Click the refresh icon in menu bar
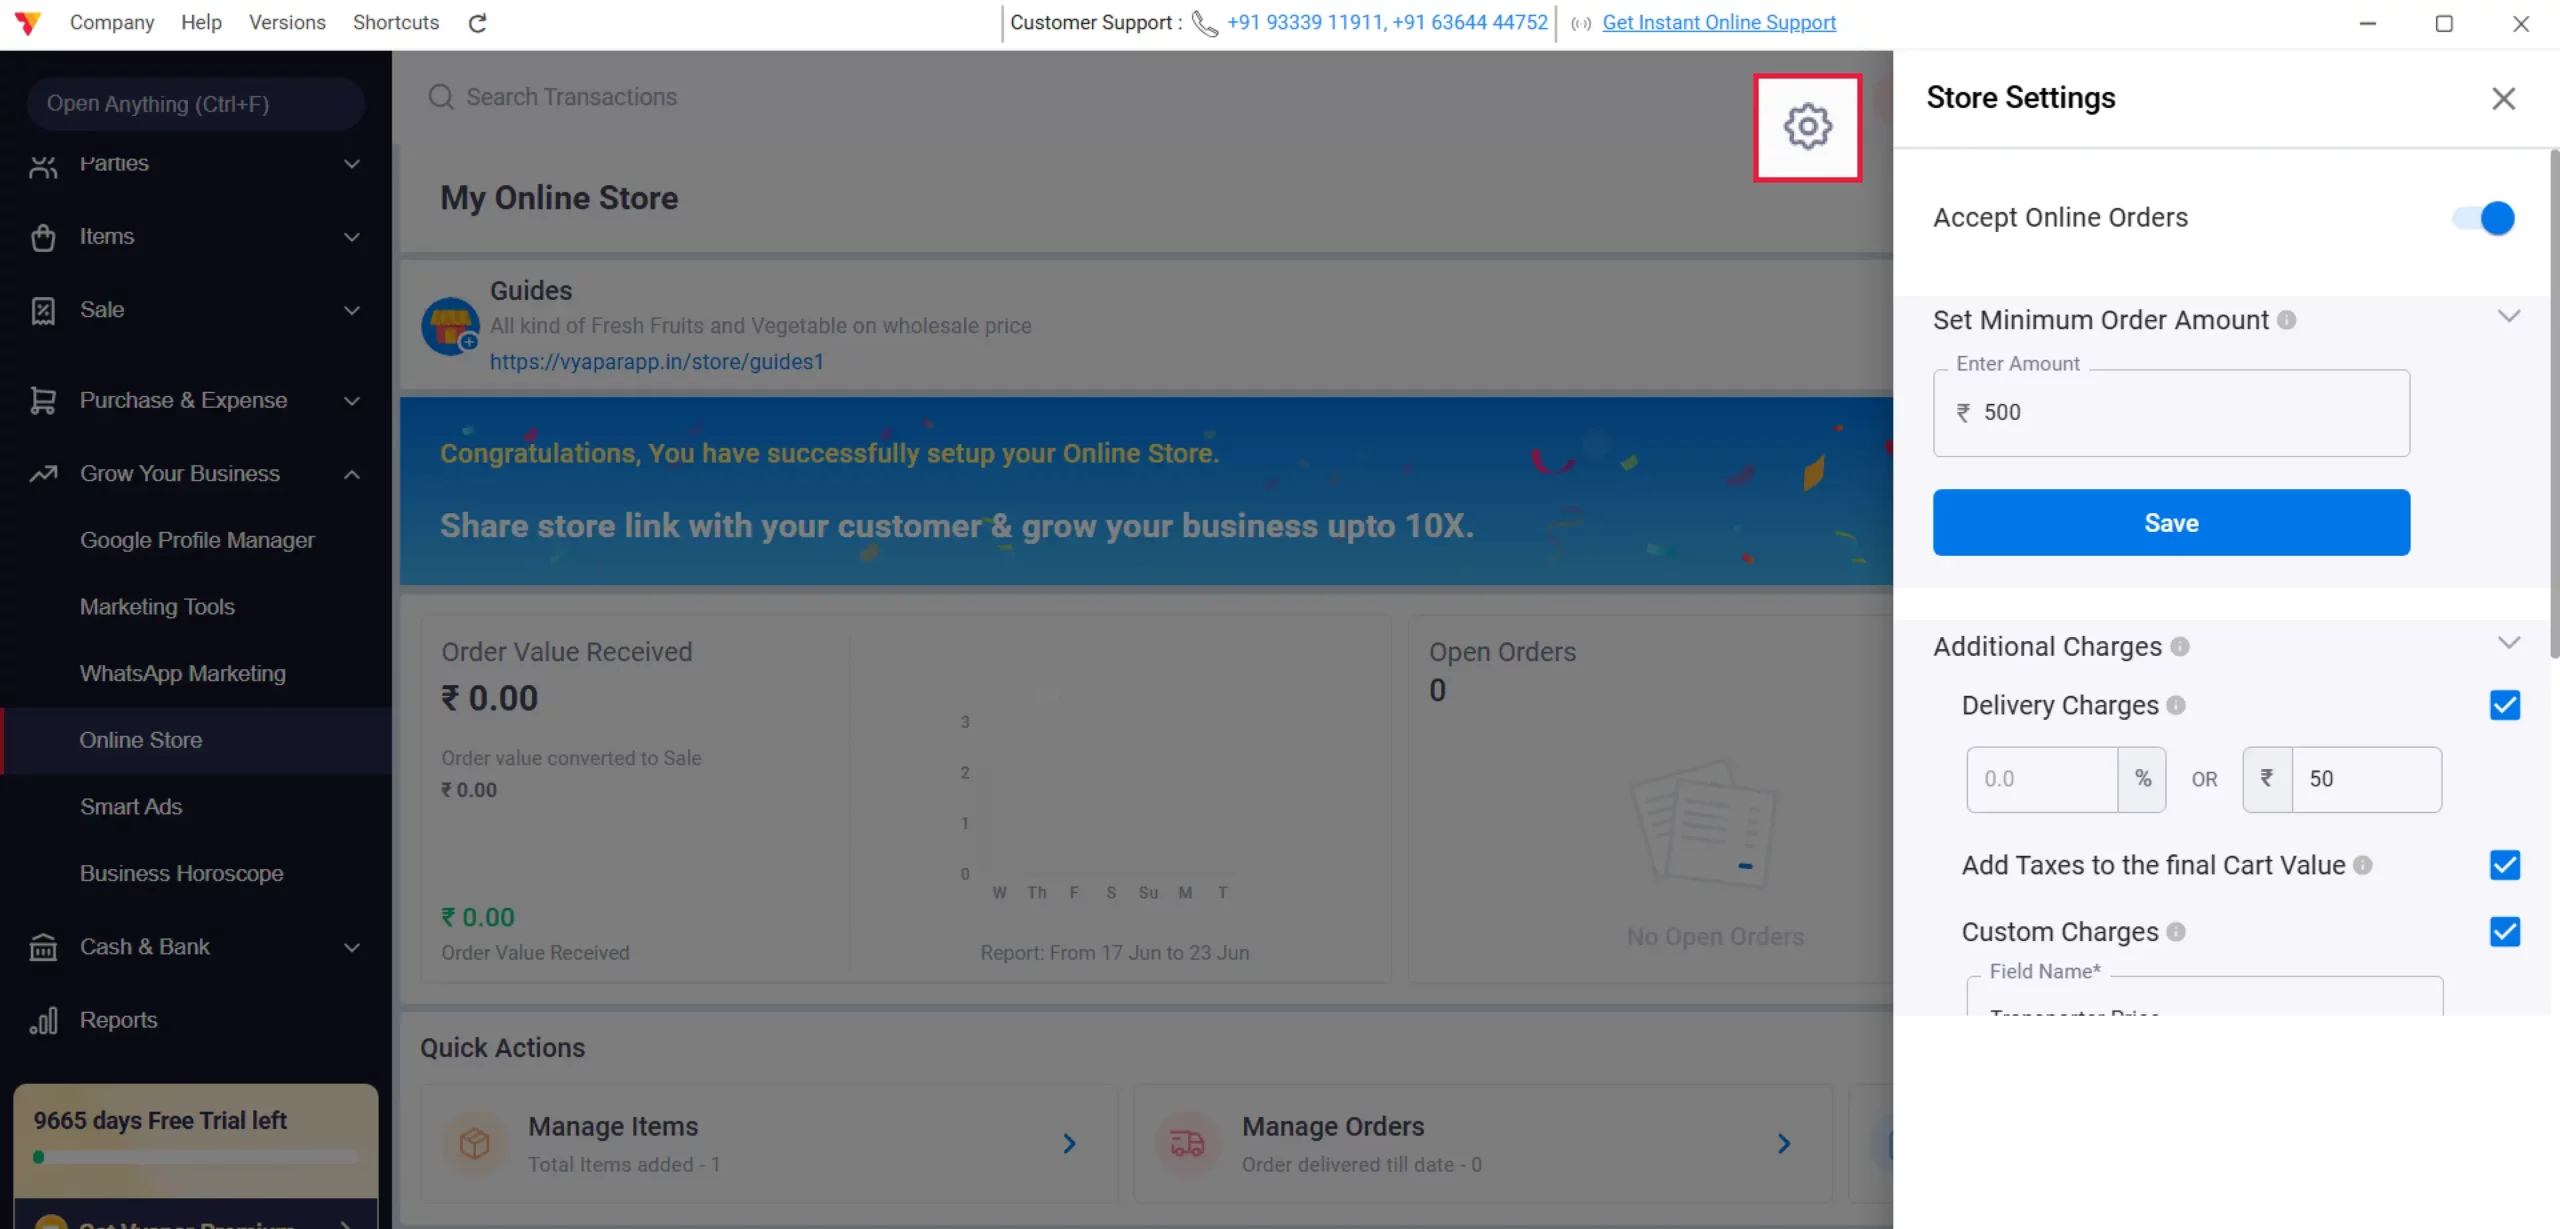Image resolution: width=2560 pixels, height=1229 pixels. [x=478, y=23]
